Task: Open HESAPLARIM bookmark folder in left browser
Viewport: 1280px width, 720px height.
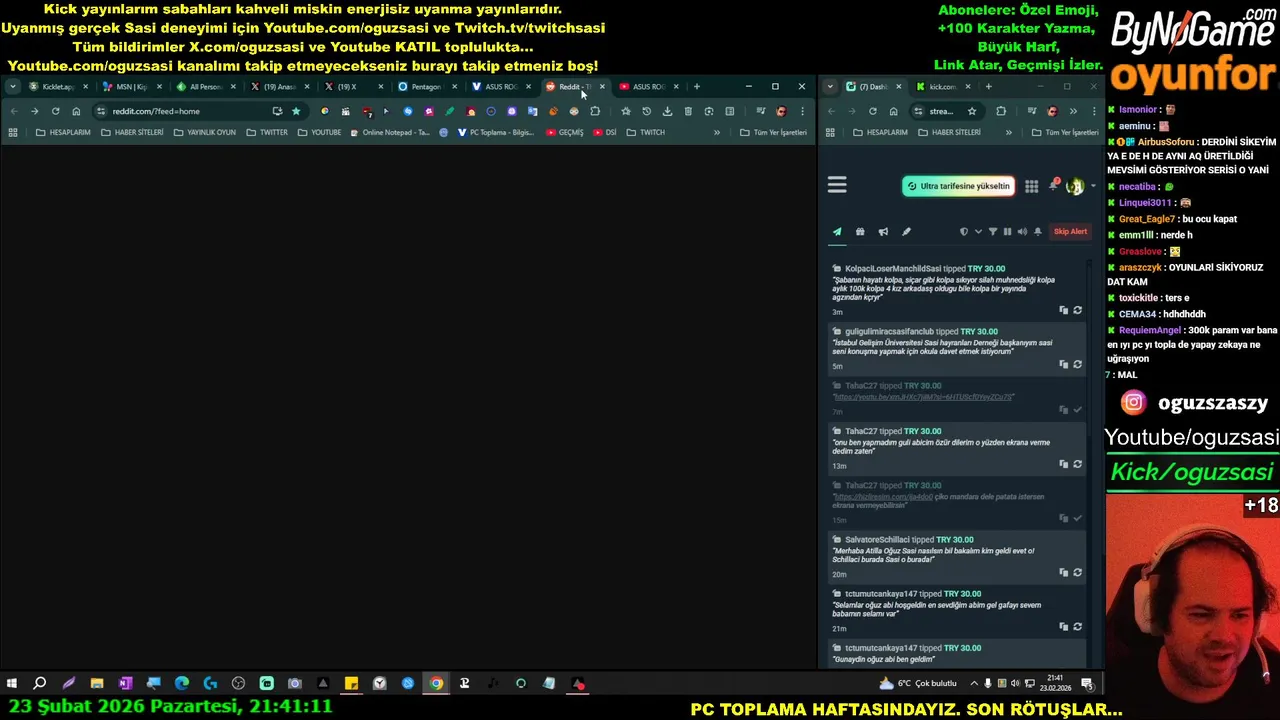Action: point(63,132)
